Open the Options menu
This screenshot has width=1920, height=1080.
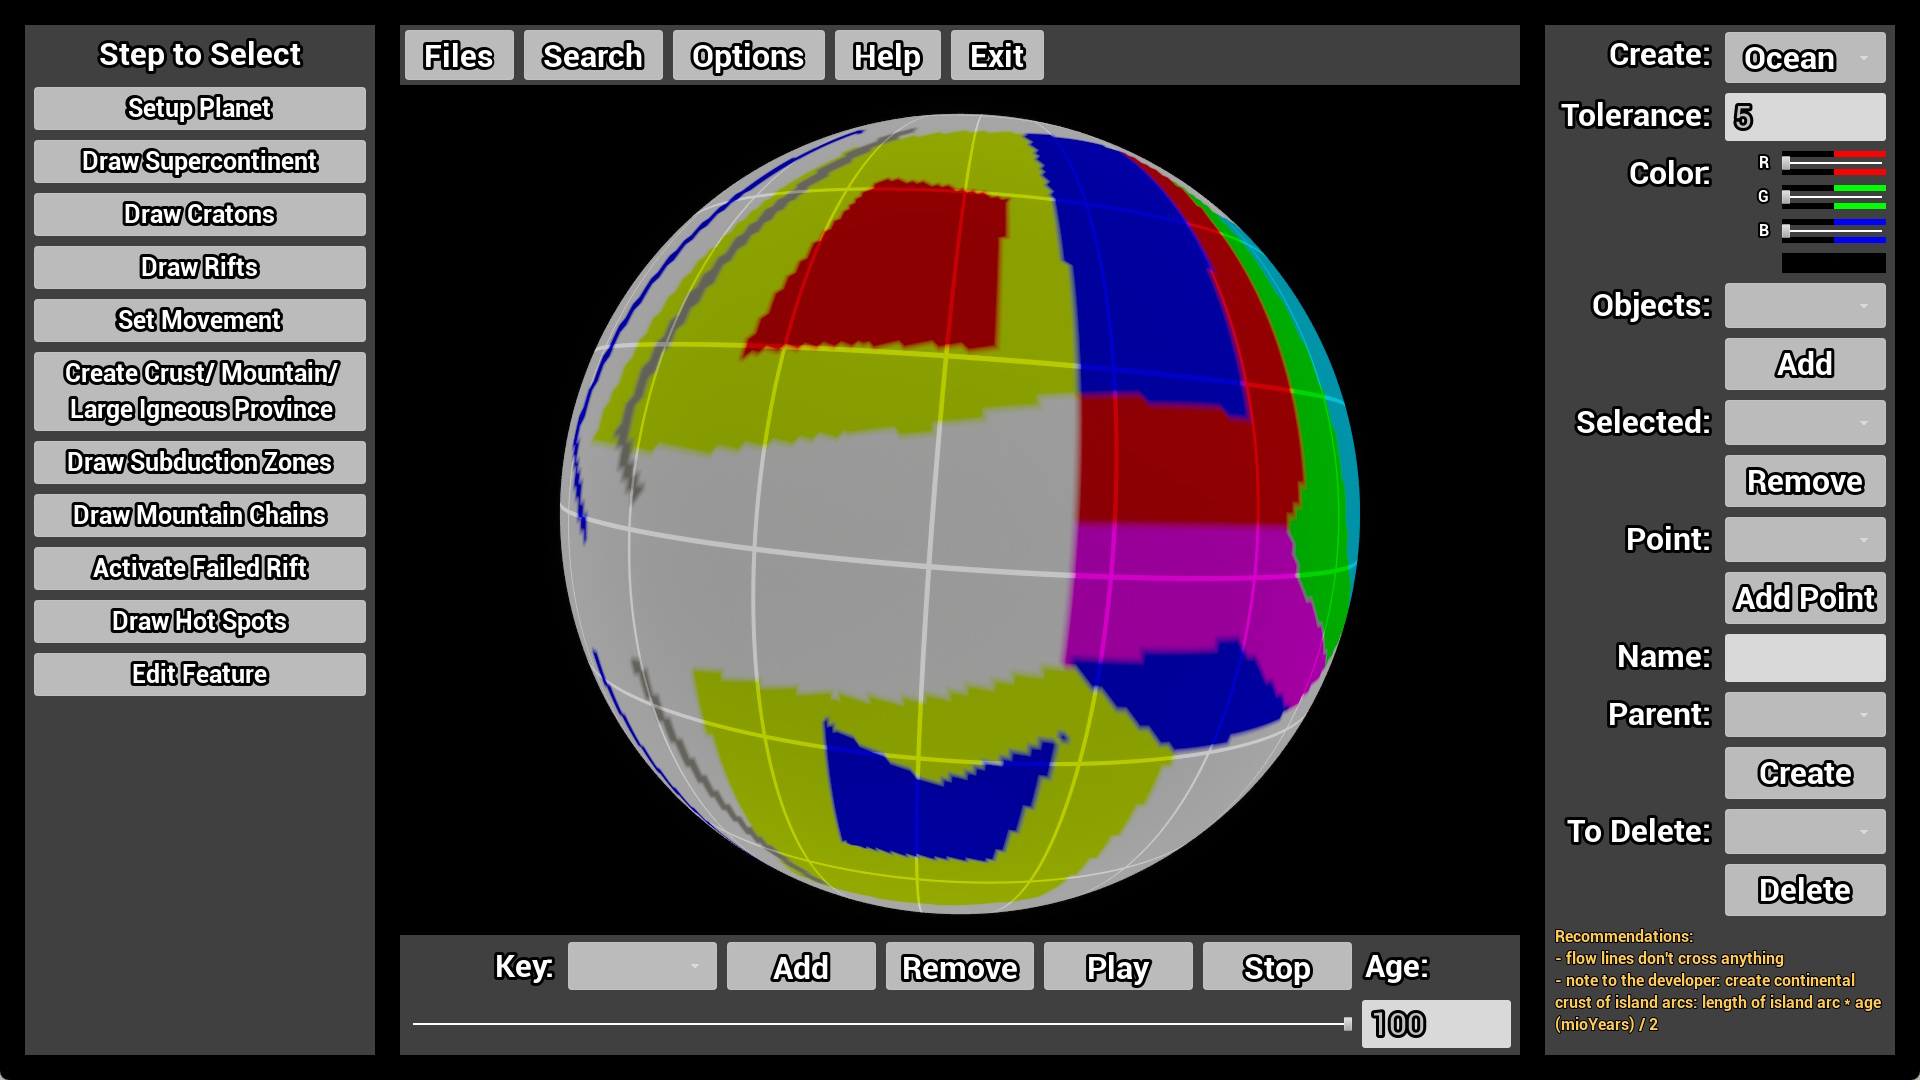coord(747,56)
